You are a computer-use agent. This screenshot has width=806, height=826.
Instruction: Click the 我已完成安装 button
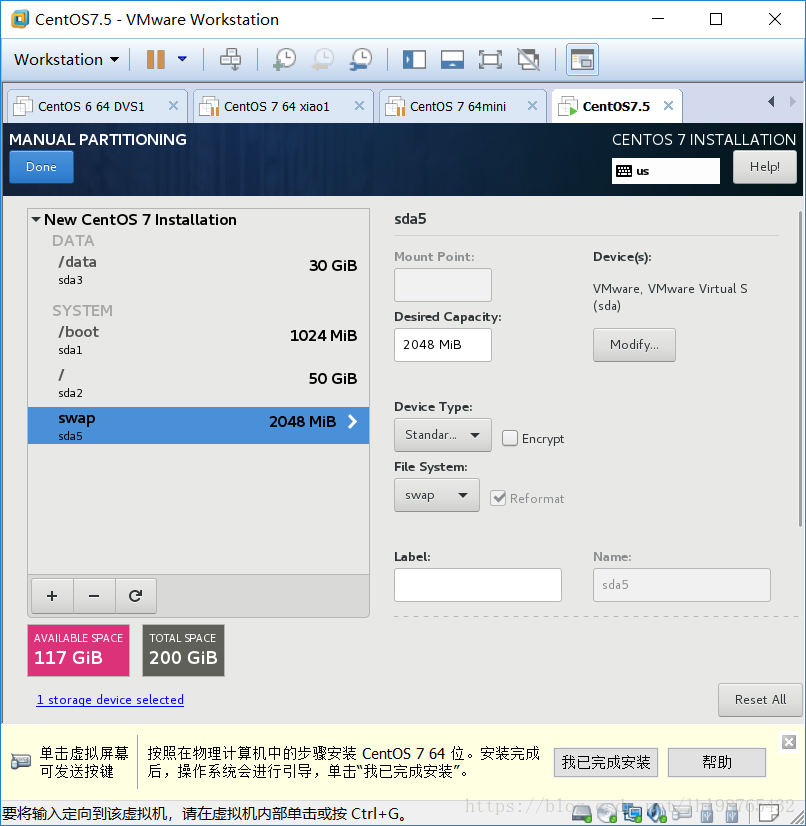click(x=606, y=762)
